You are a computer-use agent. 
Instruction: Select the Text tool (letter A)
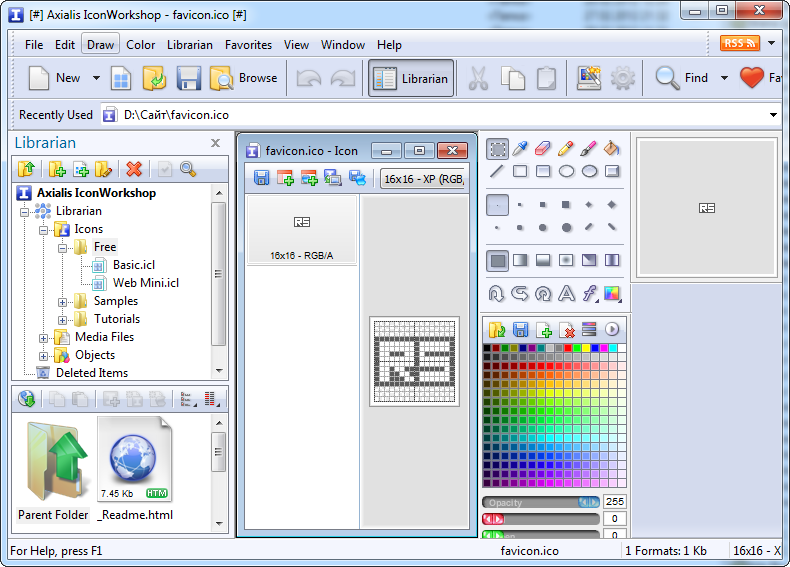click(566, 293)
